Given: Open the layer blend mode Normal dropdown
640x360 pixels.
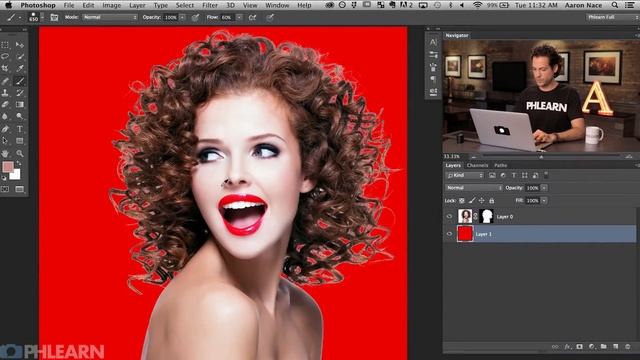Looking at the screenshot, I should pos(474,188).
